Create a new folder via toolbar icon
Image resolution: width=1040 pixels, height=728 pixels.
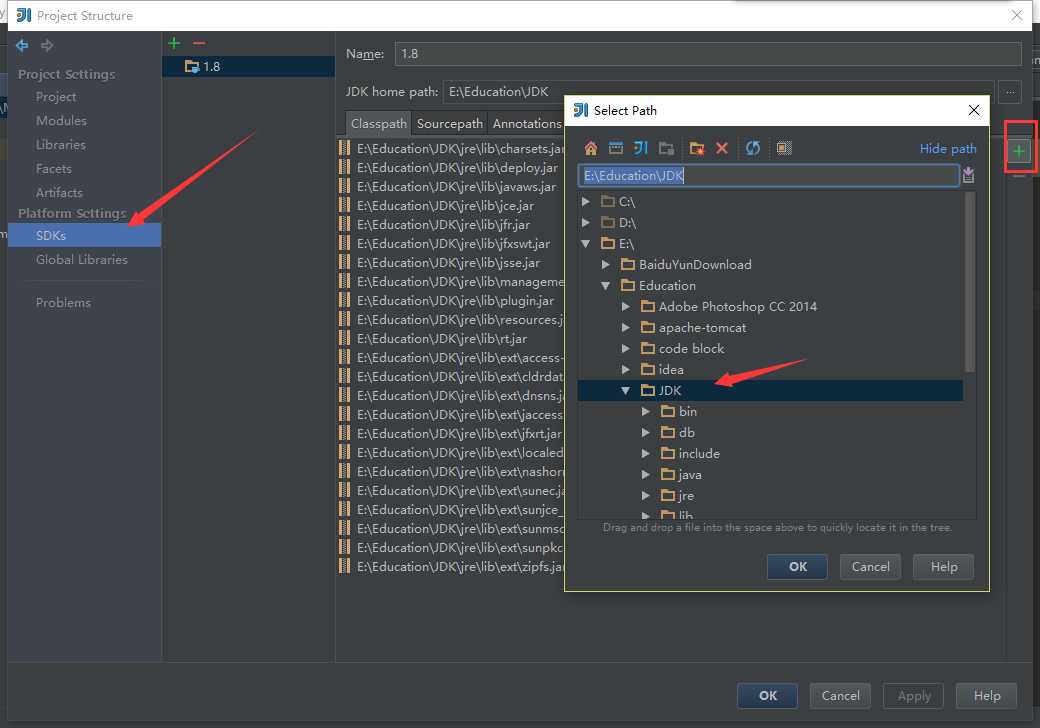[x=696, y=149]
